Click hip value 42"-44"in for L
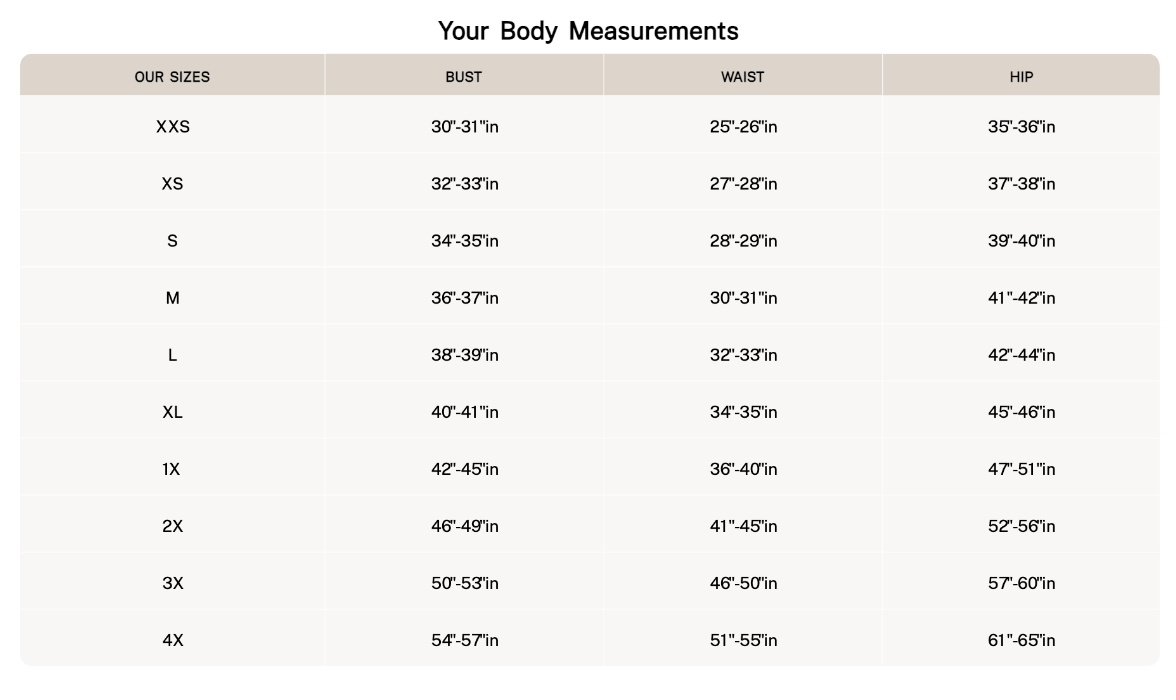Screen dimensions: 1176x700 tap(1021, 355)
